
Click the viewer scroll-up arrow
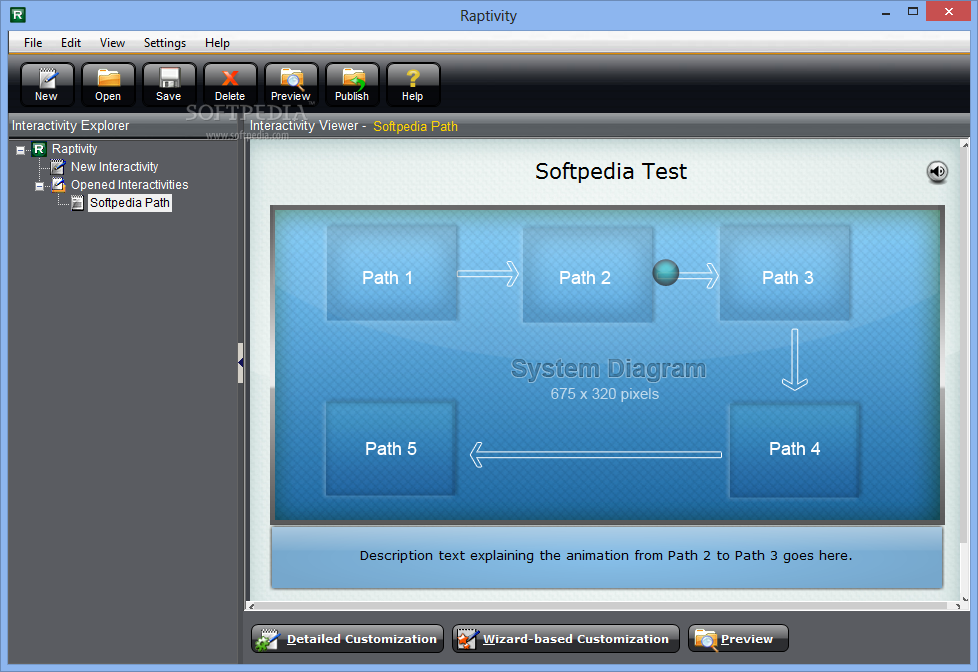(x=965, y=144)
